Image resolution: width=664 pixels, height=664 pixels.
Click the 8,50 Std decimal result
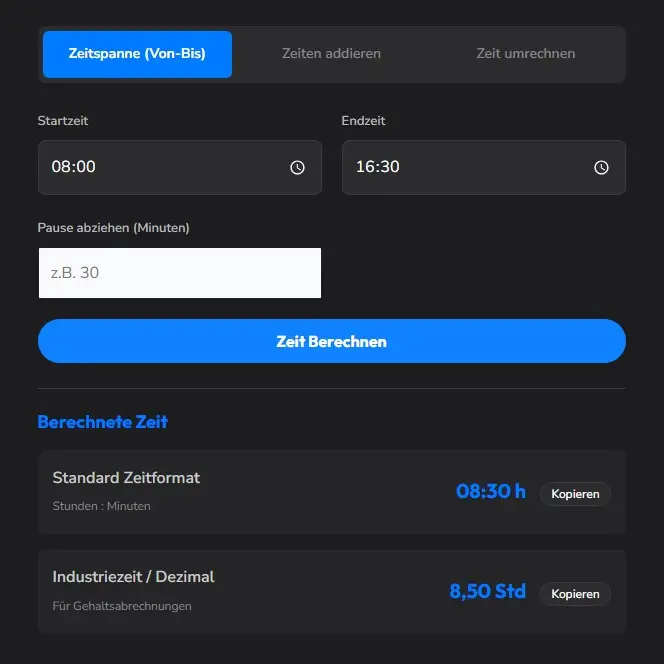click(487, 592)
